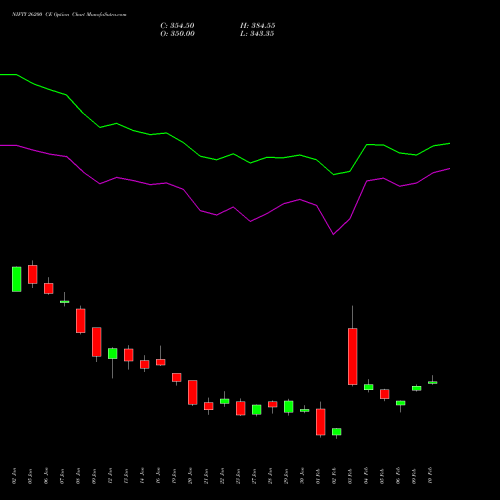Click the 27 Jan date axis label
This screenshot has width=500, height=500.
(x=254, y=476)
